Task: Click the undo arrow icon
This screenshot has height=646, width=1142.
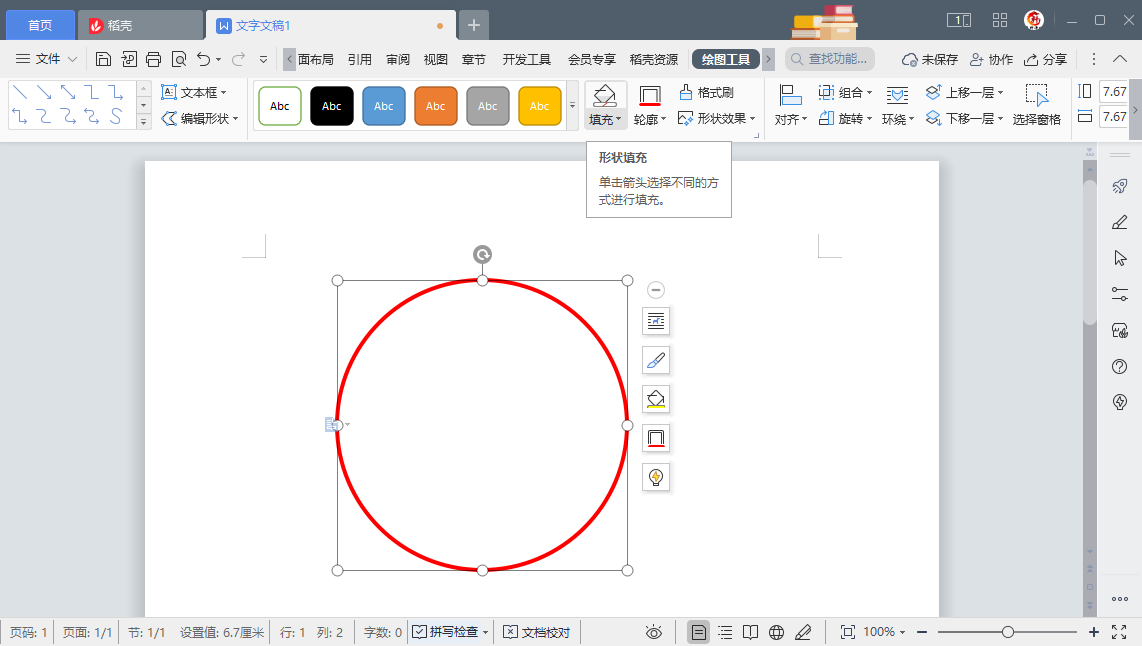Action: pyautogui.click(x=204, y=59)
